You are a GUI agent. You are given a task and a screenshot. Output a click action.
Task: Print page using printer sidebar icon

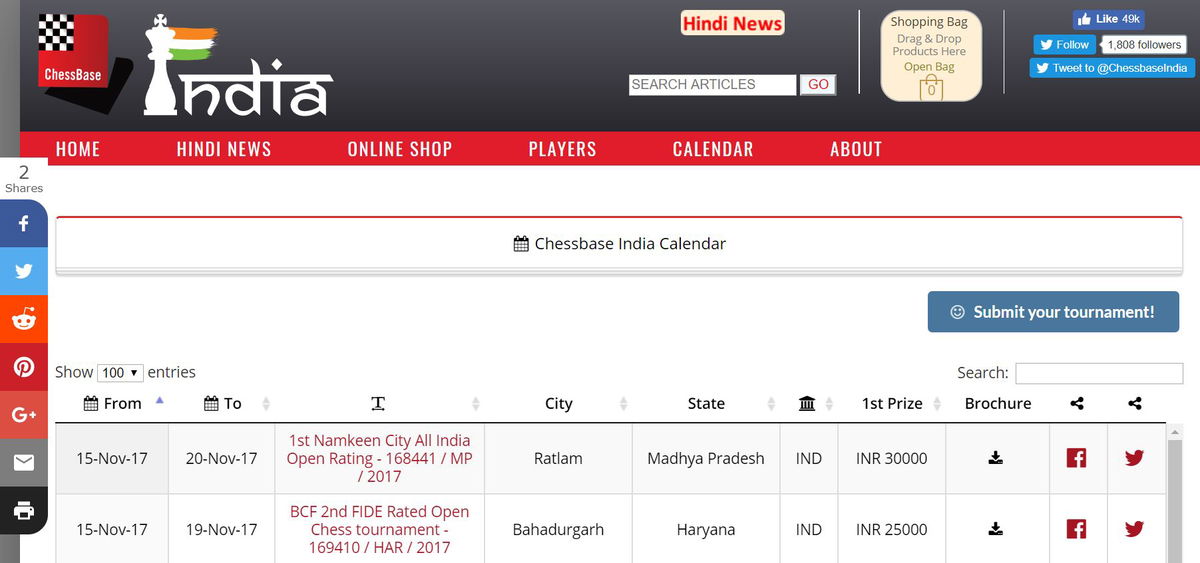pyautogui.click(x=24, y=510)
